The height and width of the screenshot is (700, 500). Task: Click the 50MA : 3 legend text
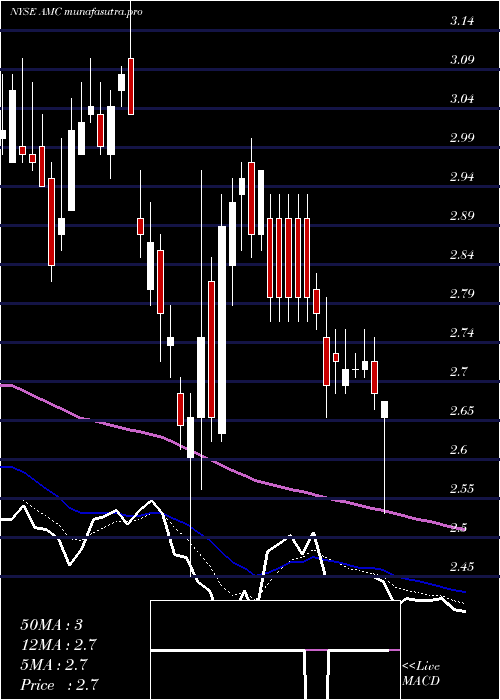[51, 625]
